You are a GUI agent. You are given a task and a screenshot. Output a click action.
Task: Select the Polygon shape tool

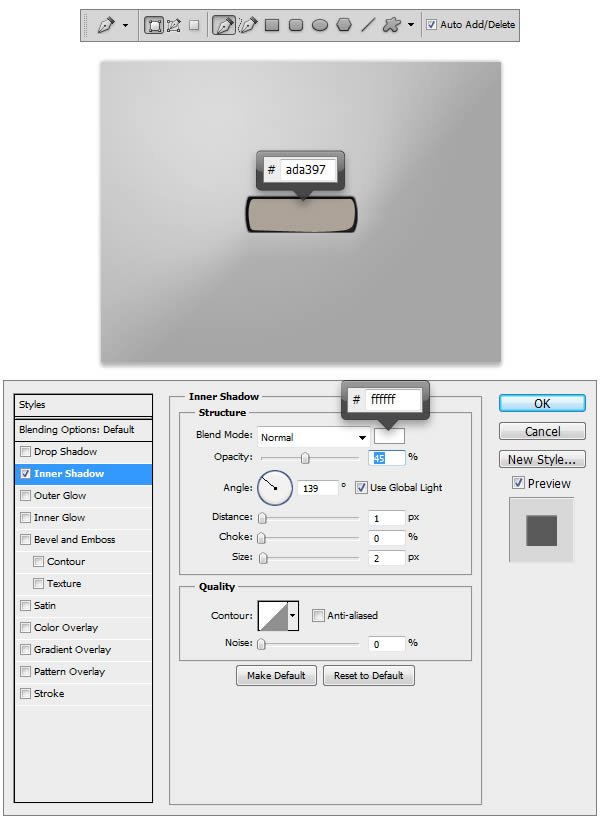[344, 25]
